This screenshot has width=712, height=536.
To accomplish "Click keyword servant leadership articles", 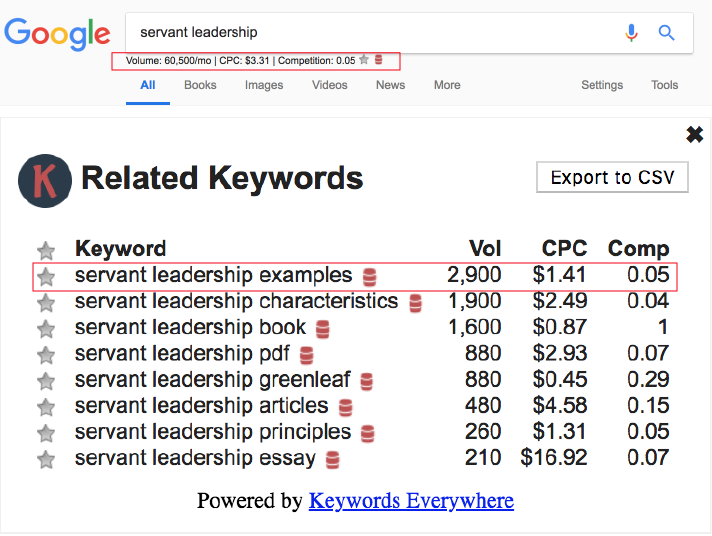I will pyautogui.click(x=202, y=406).
